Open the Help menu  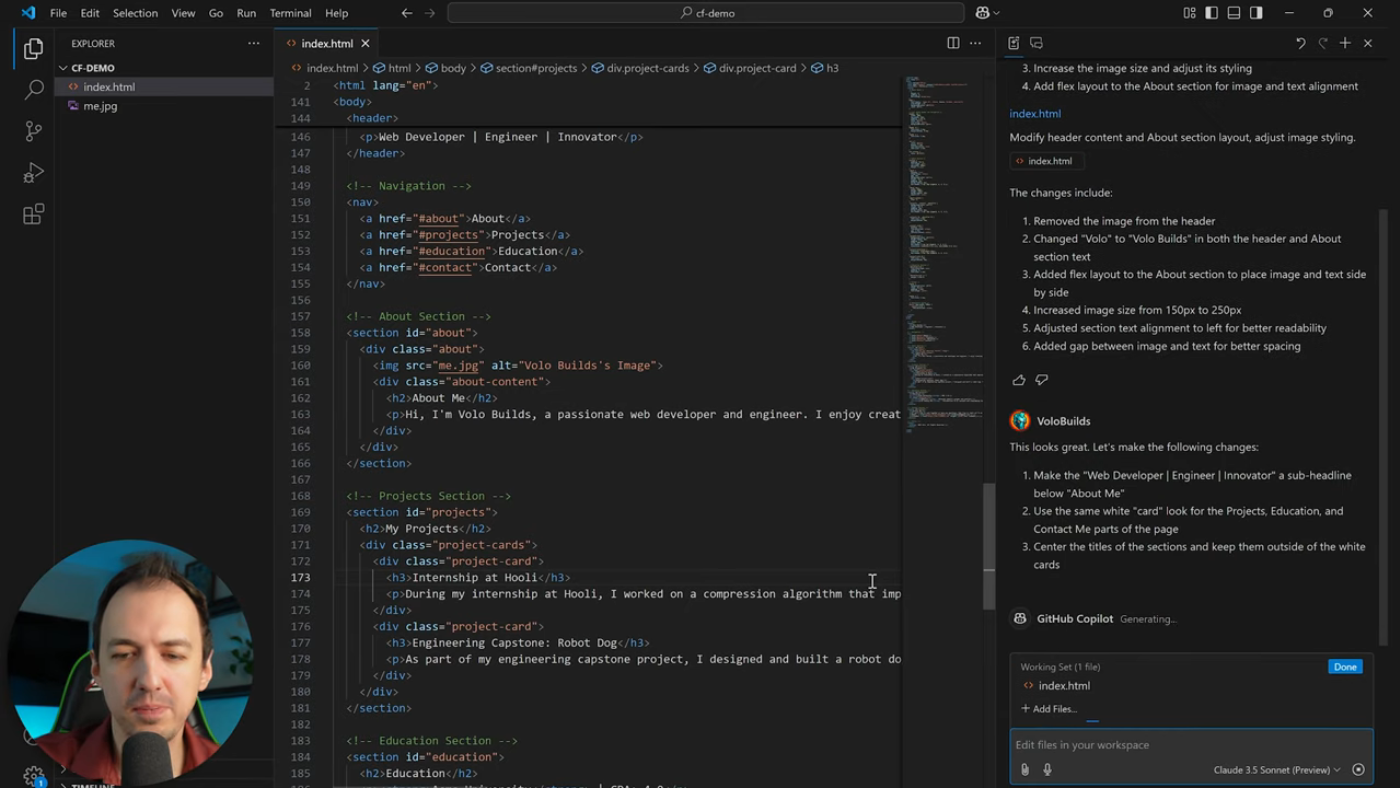click(337, 13)
